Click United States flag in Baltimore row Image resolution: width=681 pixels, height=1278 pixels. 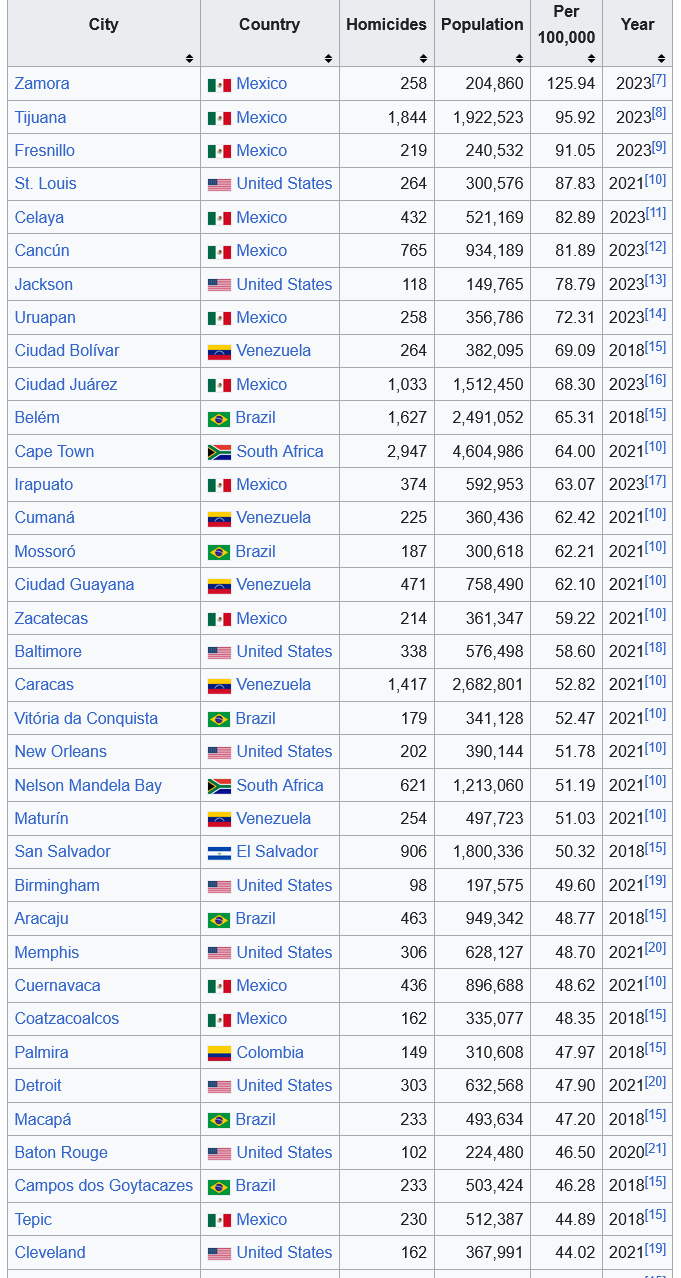[x=219, y=652]
